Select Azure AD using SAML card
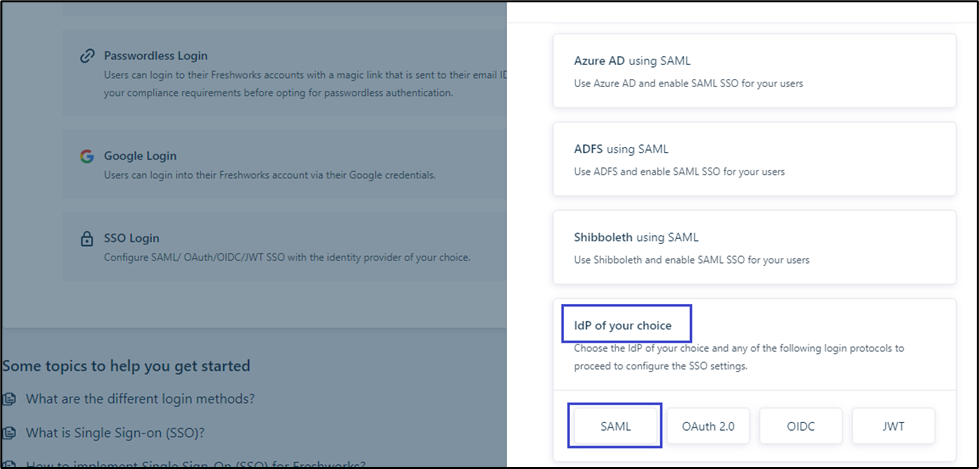Image resolution: width=979 pixels, height=469 pixels. (x=754, y=71)
